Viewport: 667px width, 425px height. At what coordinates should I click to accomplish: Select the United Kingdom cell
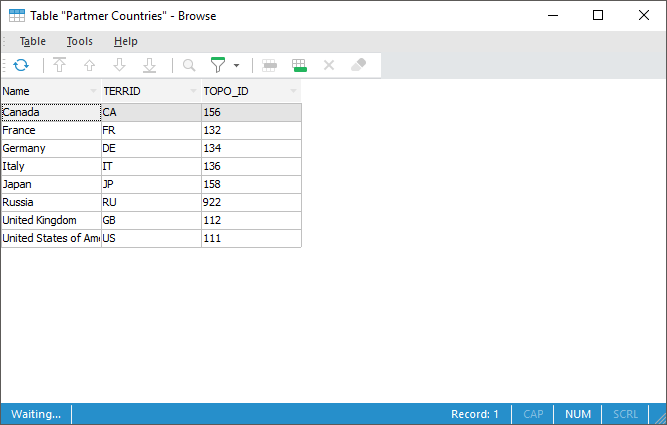51,220
